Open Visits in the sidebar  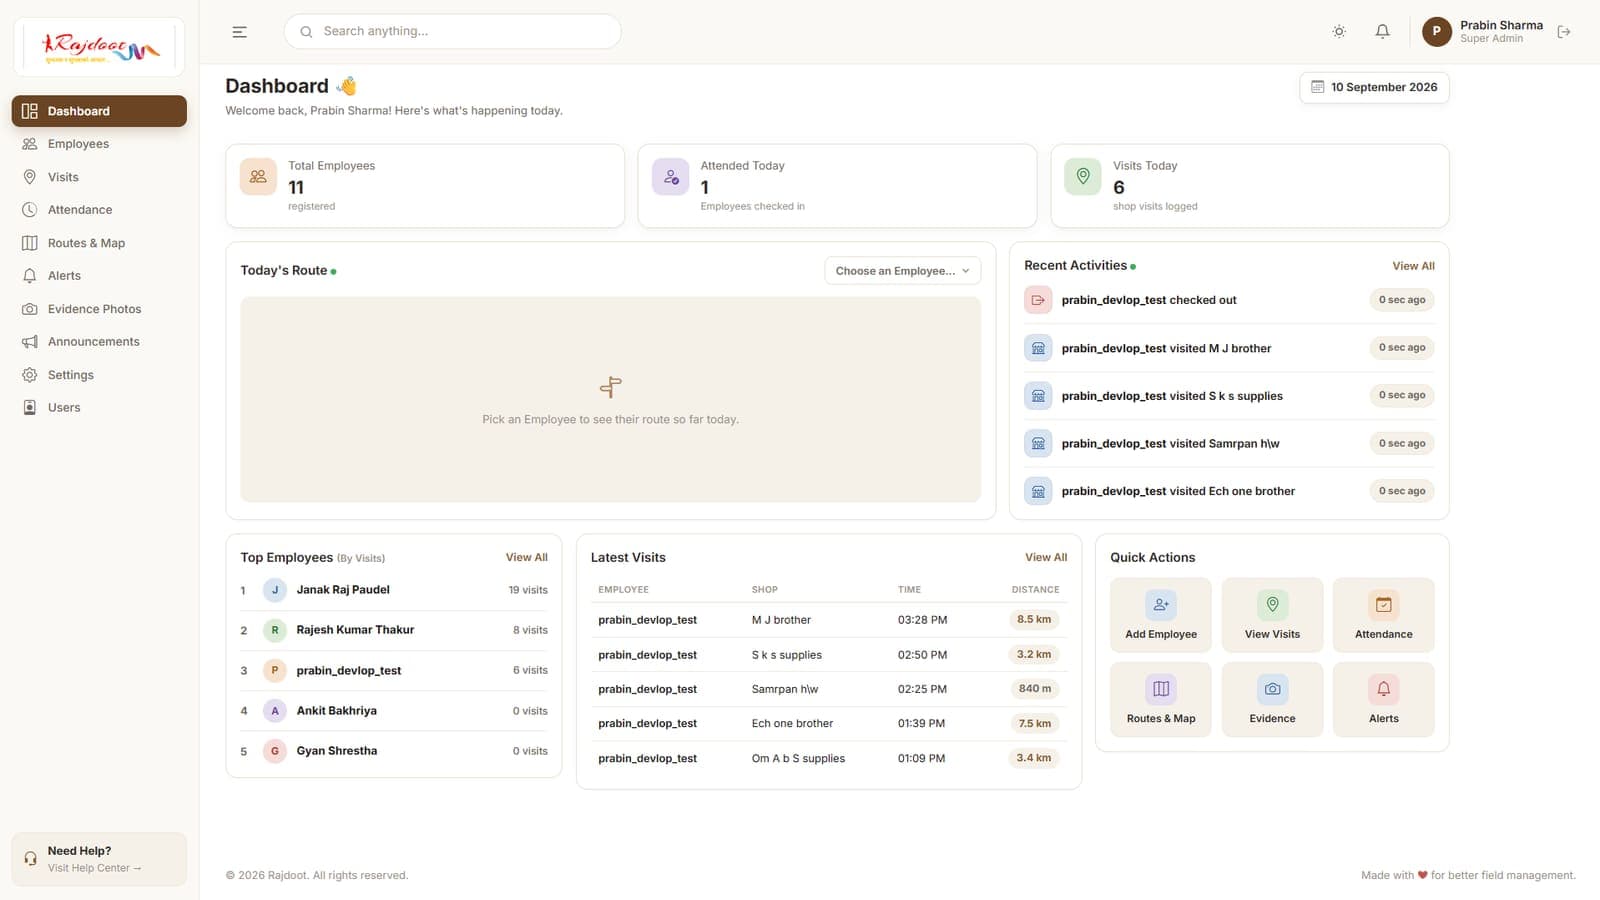pyautogui.click(x=99, y=177)
